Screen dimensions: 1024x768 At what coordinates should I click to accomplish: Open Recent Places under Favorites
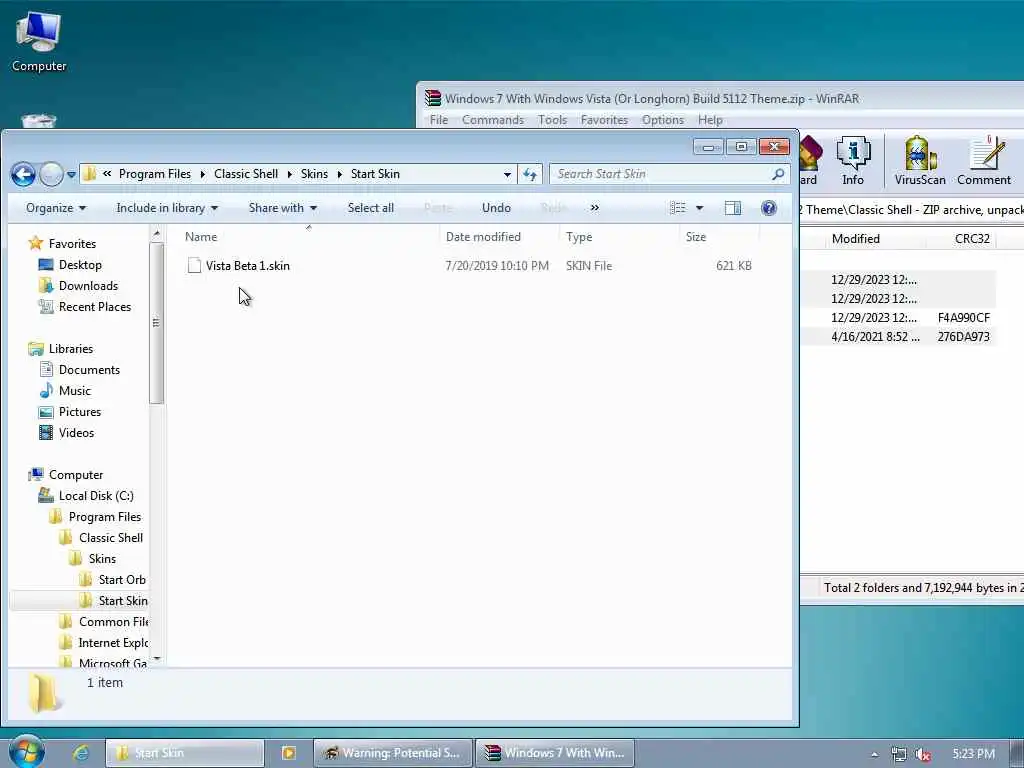pos(95,307)
